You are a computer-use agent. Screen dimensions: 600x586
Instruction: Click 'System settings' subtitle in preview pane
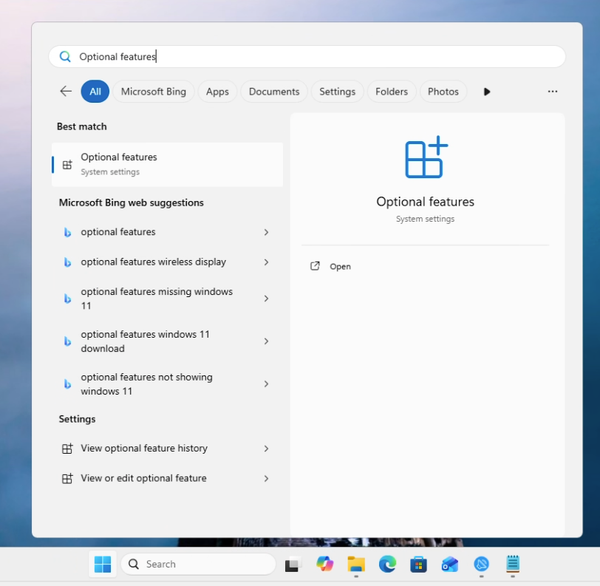pyautogui.click(x=425, y=219)
